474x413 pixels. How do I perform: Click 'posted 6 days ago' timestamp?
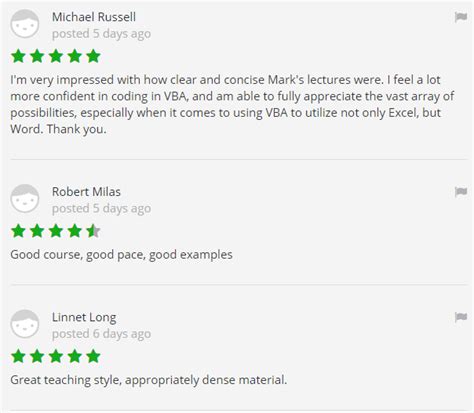point(101,334)
